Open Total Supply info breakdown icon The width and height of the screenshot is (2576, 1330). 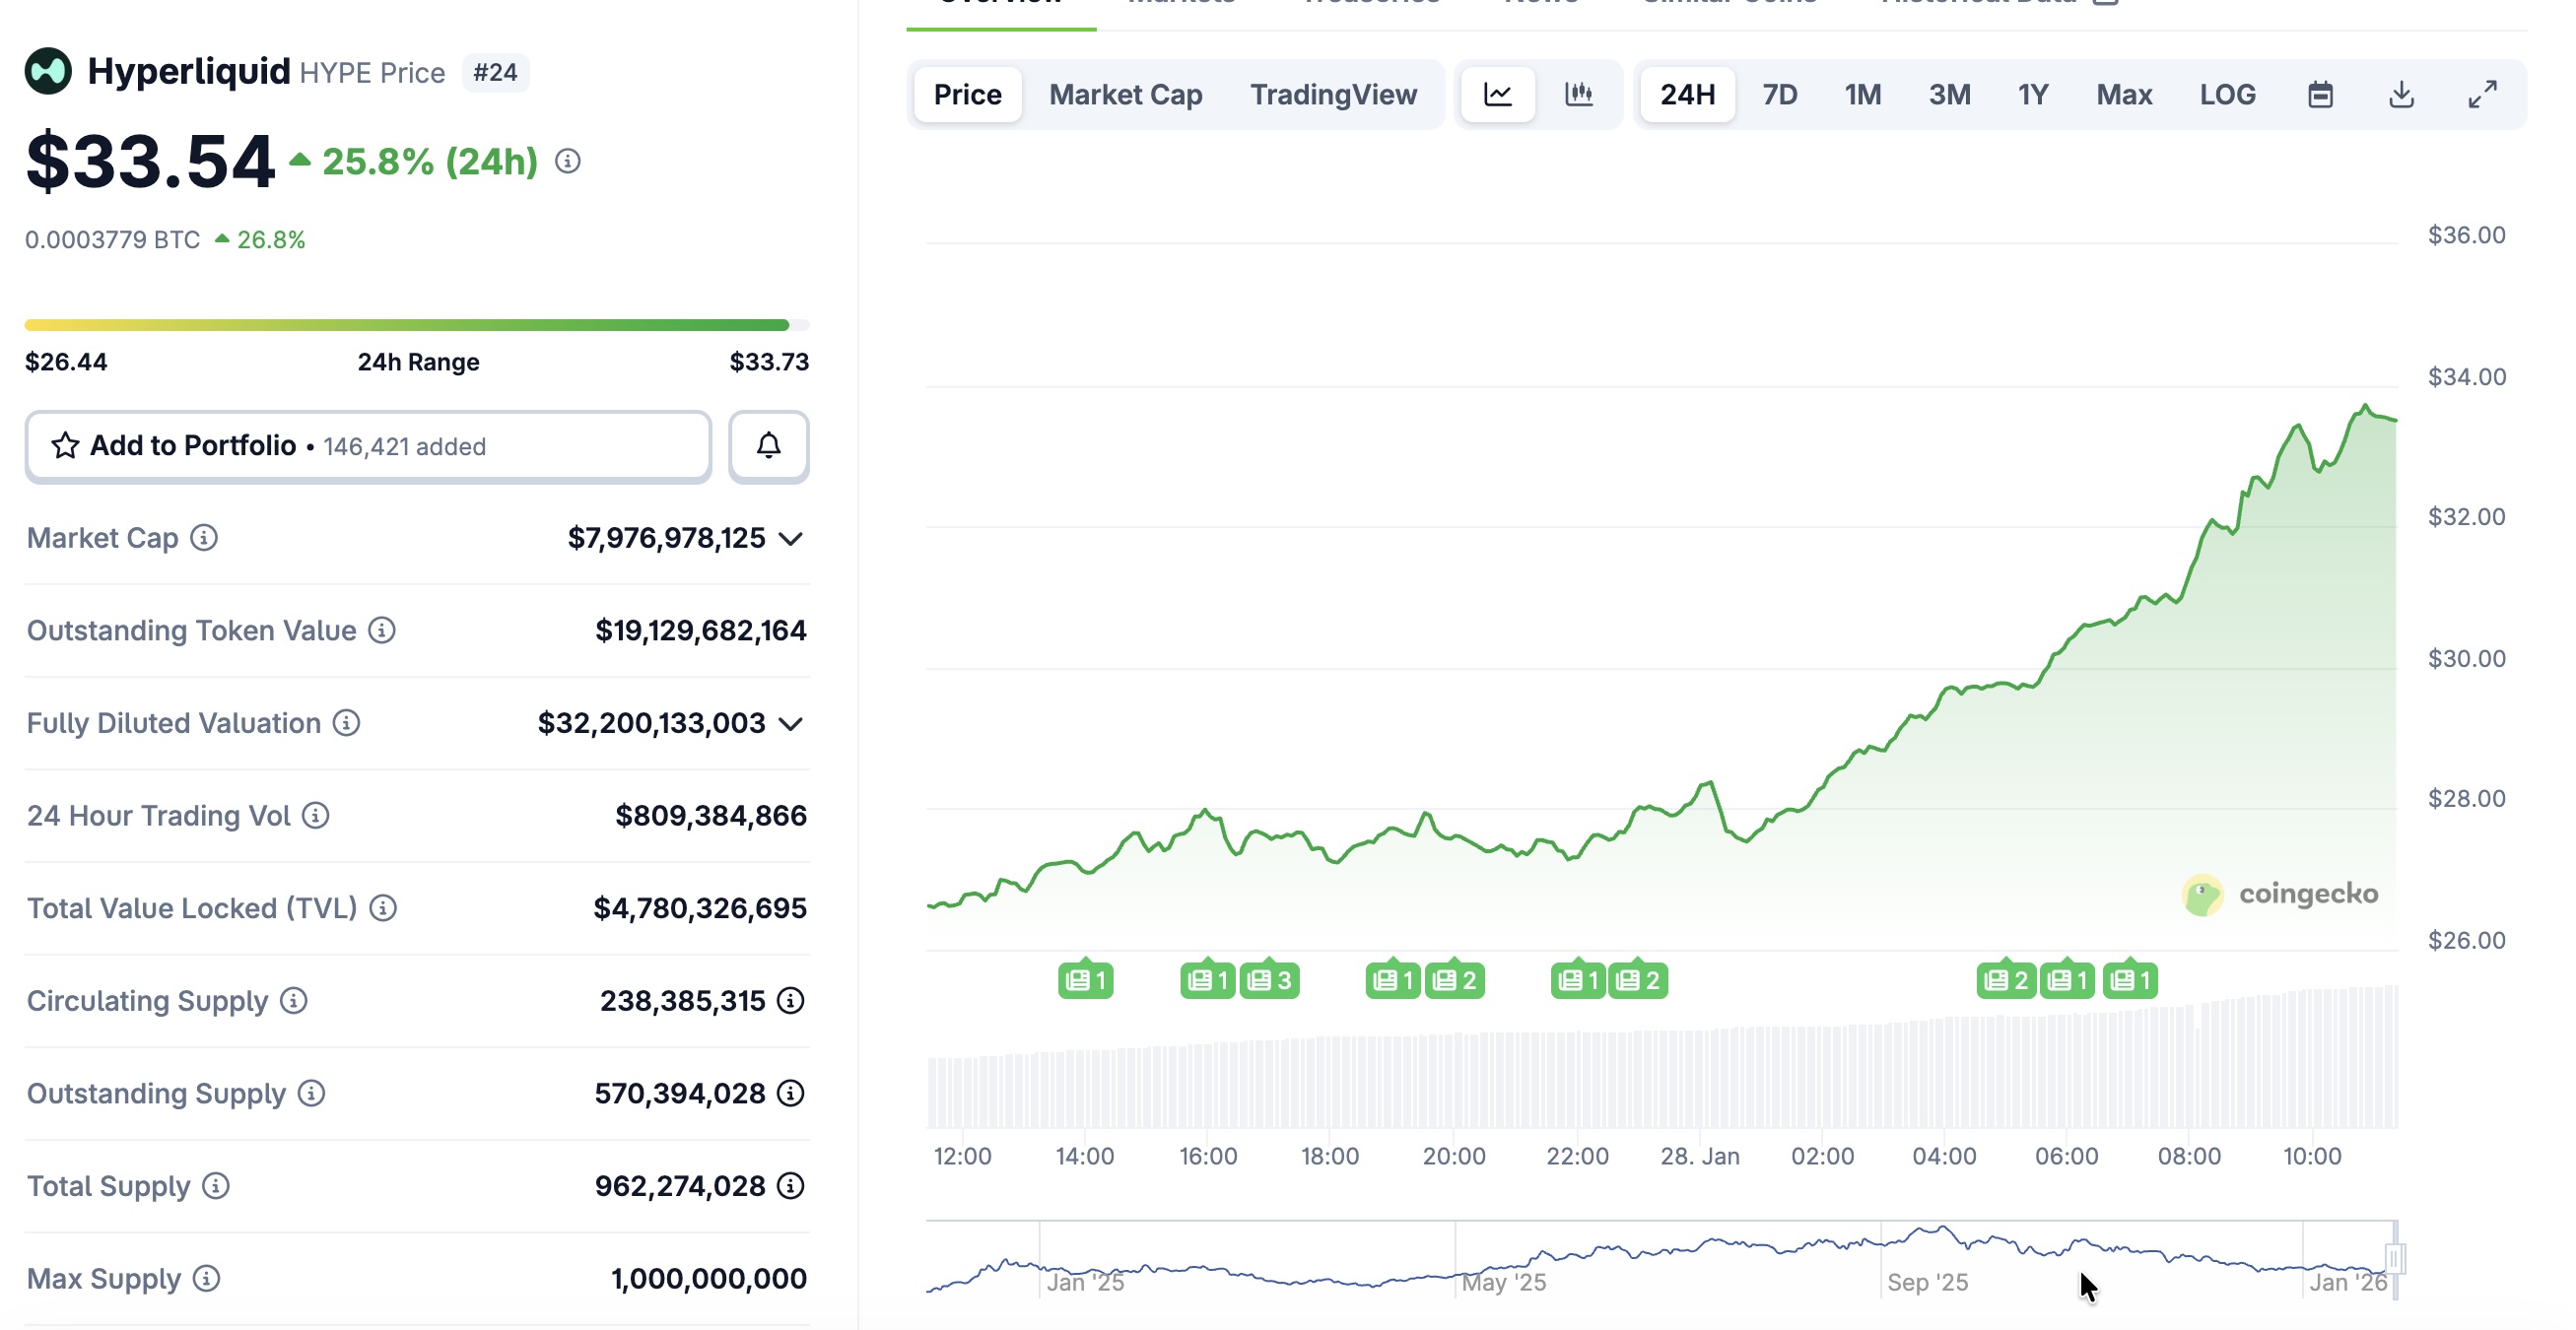(790, 1186)
